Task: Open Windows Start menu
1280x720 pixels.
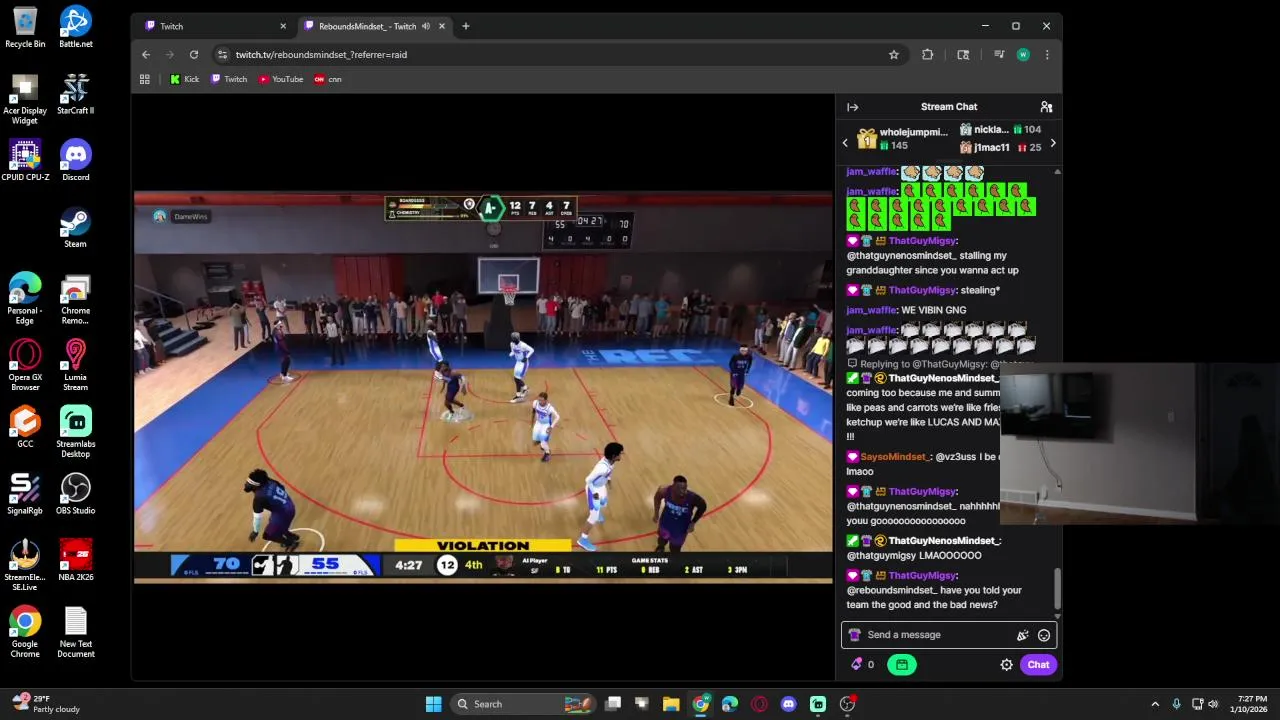Action: point(433,704)
